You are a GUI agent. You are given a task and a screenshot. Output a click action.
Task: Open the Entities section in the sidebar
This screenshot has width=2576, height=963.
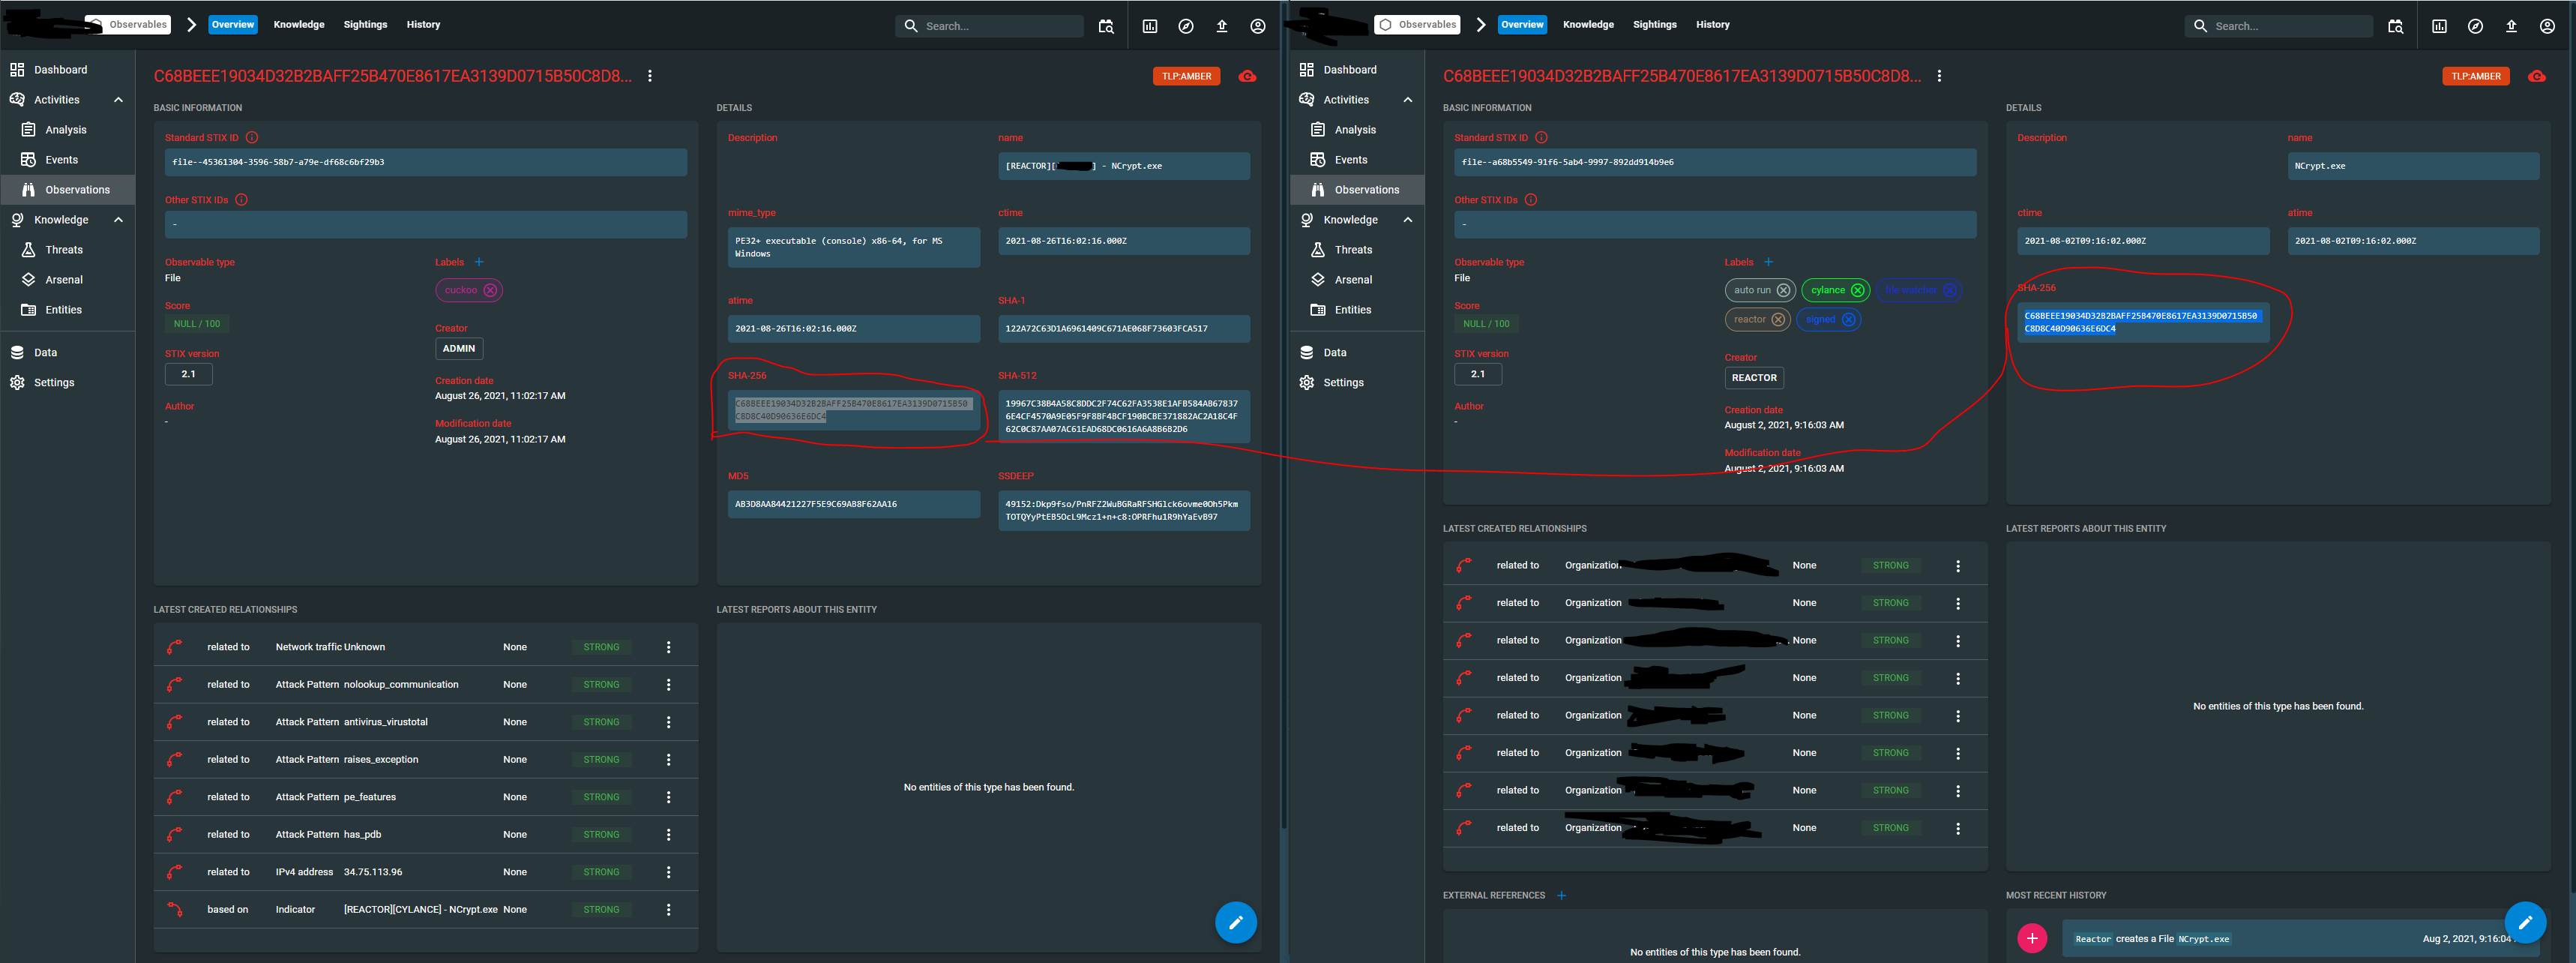(x=62, y=309)
